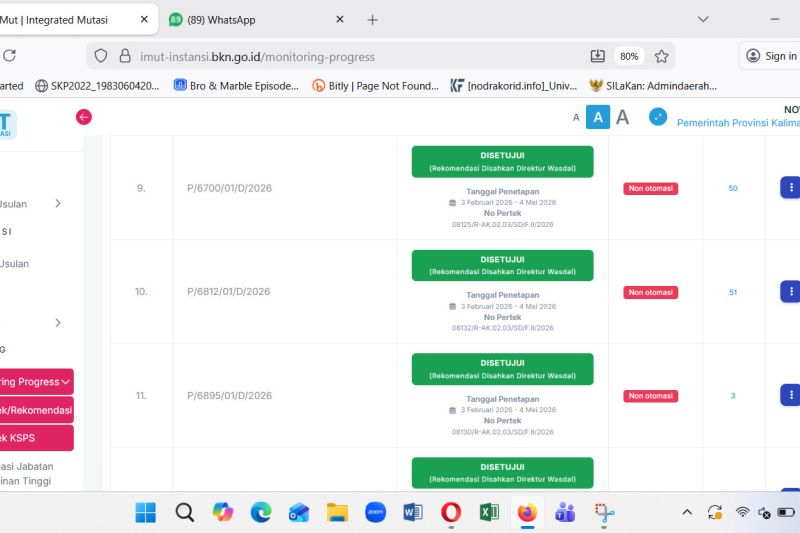Open the Bitly Page Not Found bookmark
The image size is (800, 533).
tap(376, 86)
